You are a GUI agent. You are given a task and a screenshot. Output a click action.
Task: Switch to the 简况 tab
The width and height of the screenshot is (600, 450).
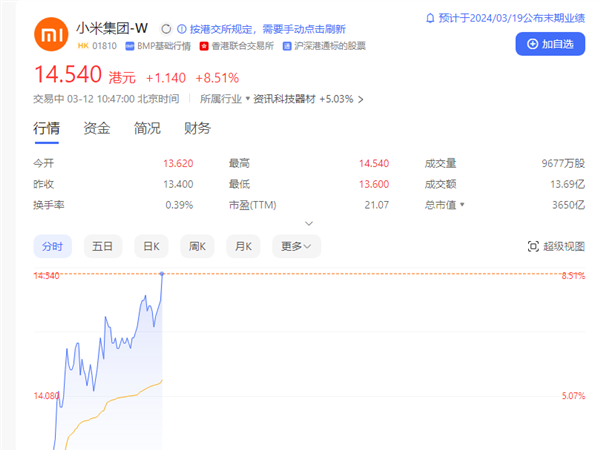[147, 128]
